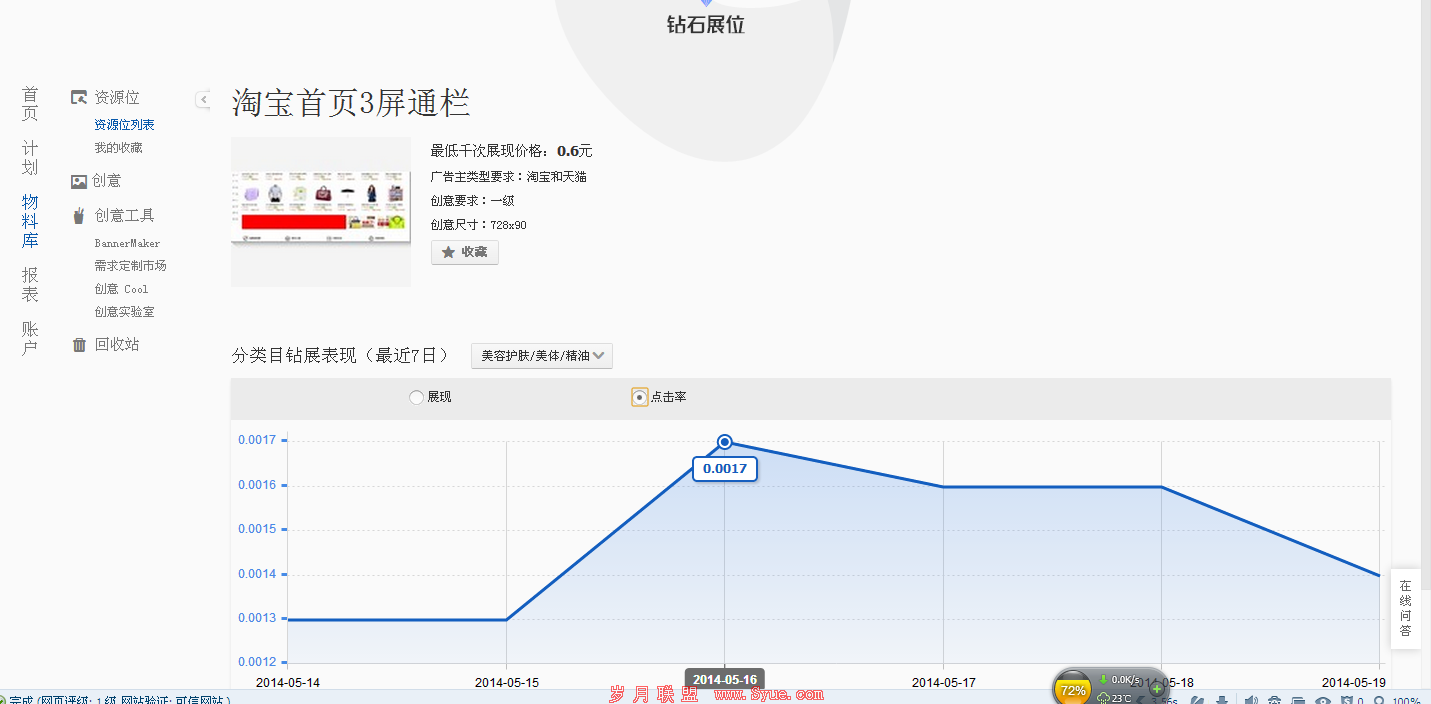1431x704 pixels.
Task: Click the 钻石展位 logo text at the top
Action: click(x=706, y=25)
